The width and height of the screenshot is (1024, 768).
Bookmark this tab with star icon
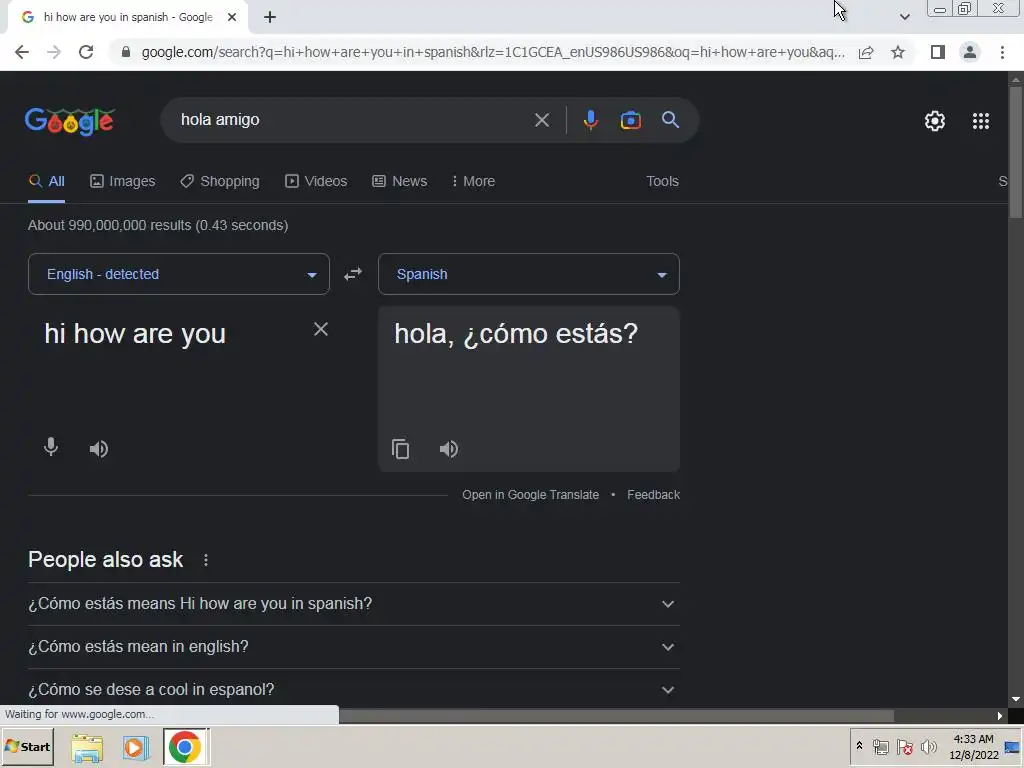point(898,52)
